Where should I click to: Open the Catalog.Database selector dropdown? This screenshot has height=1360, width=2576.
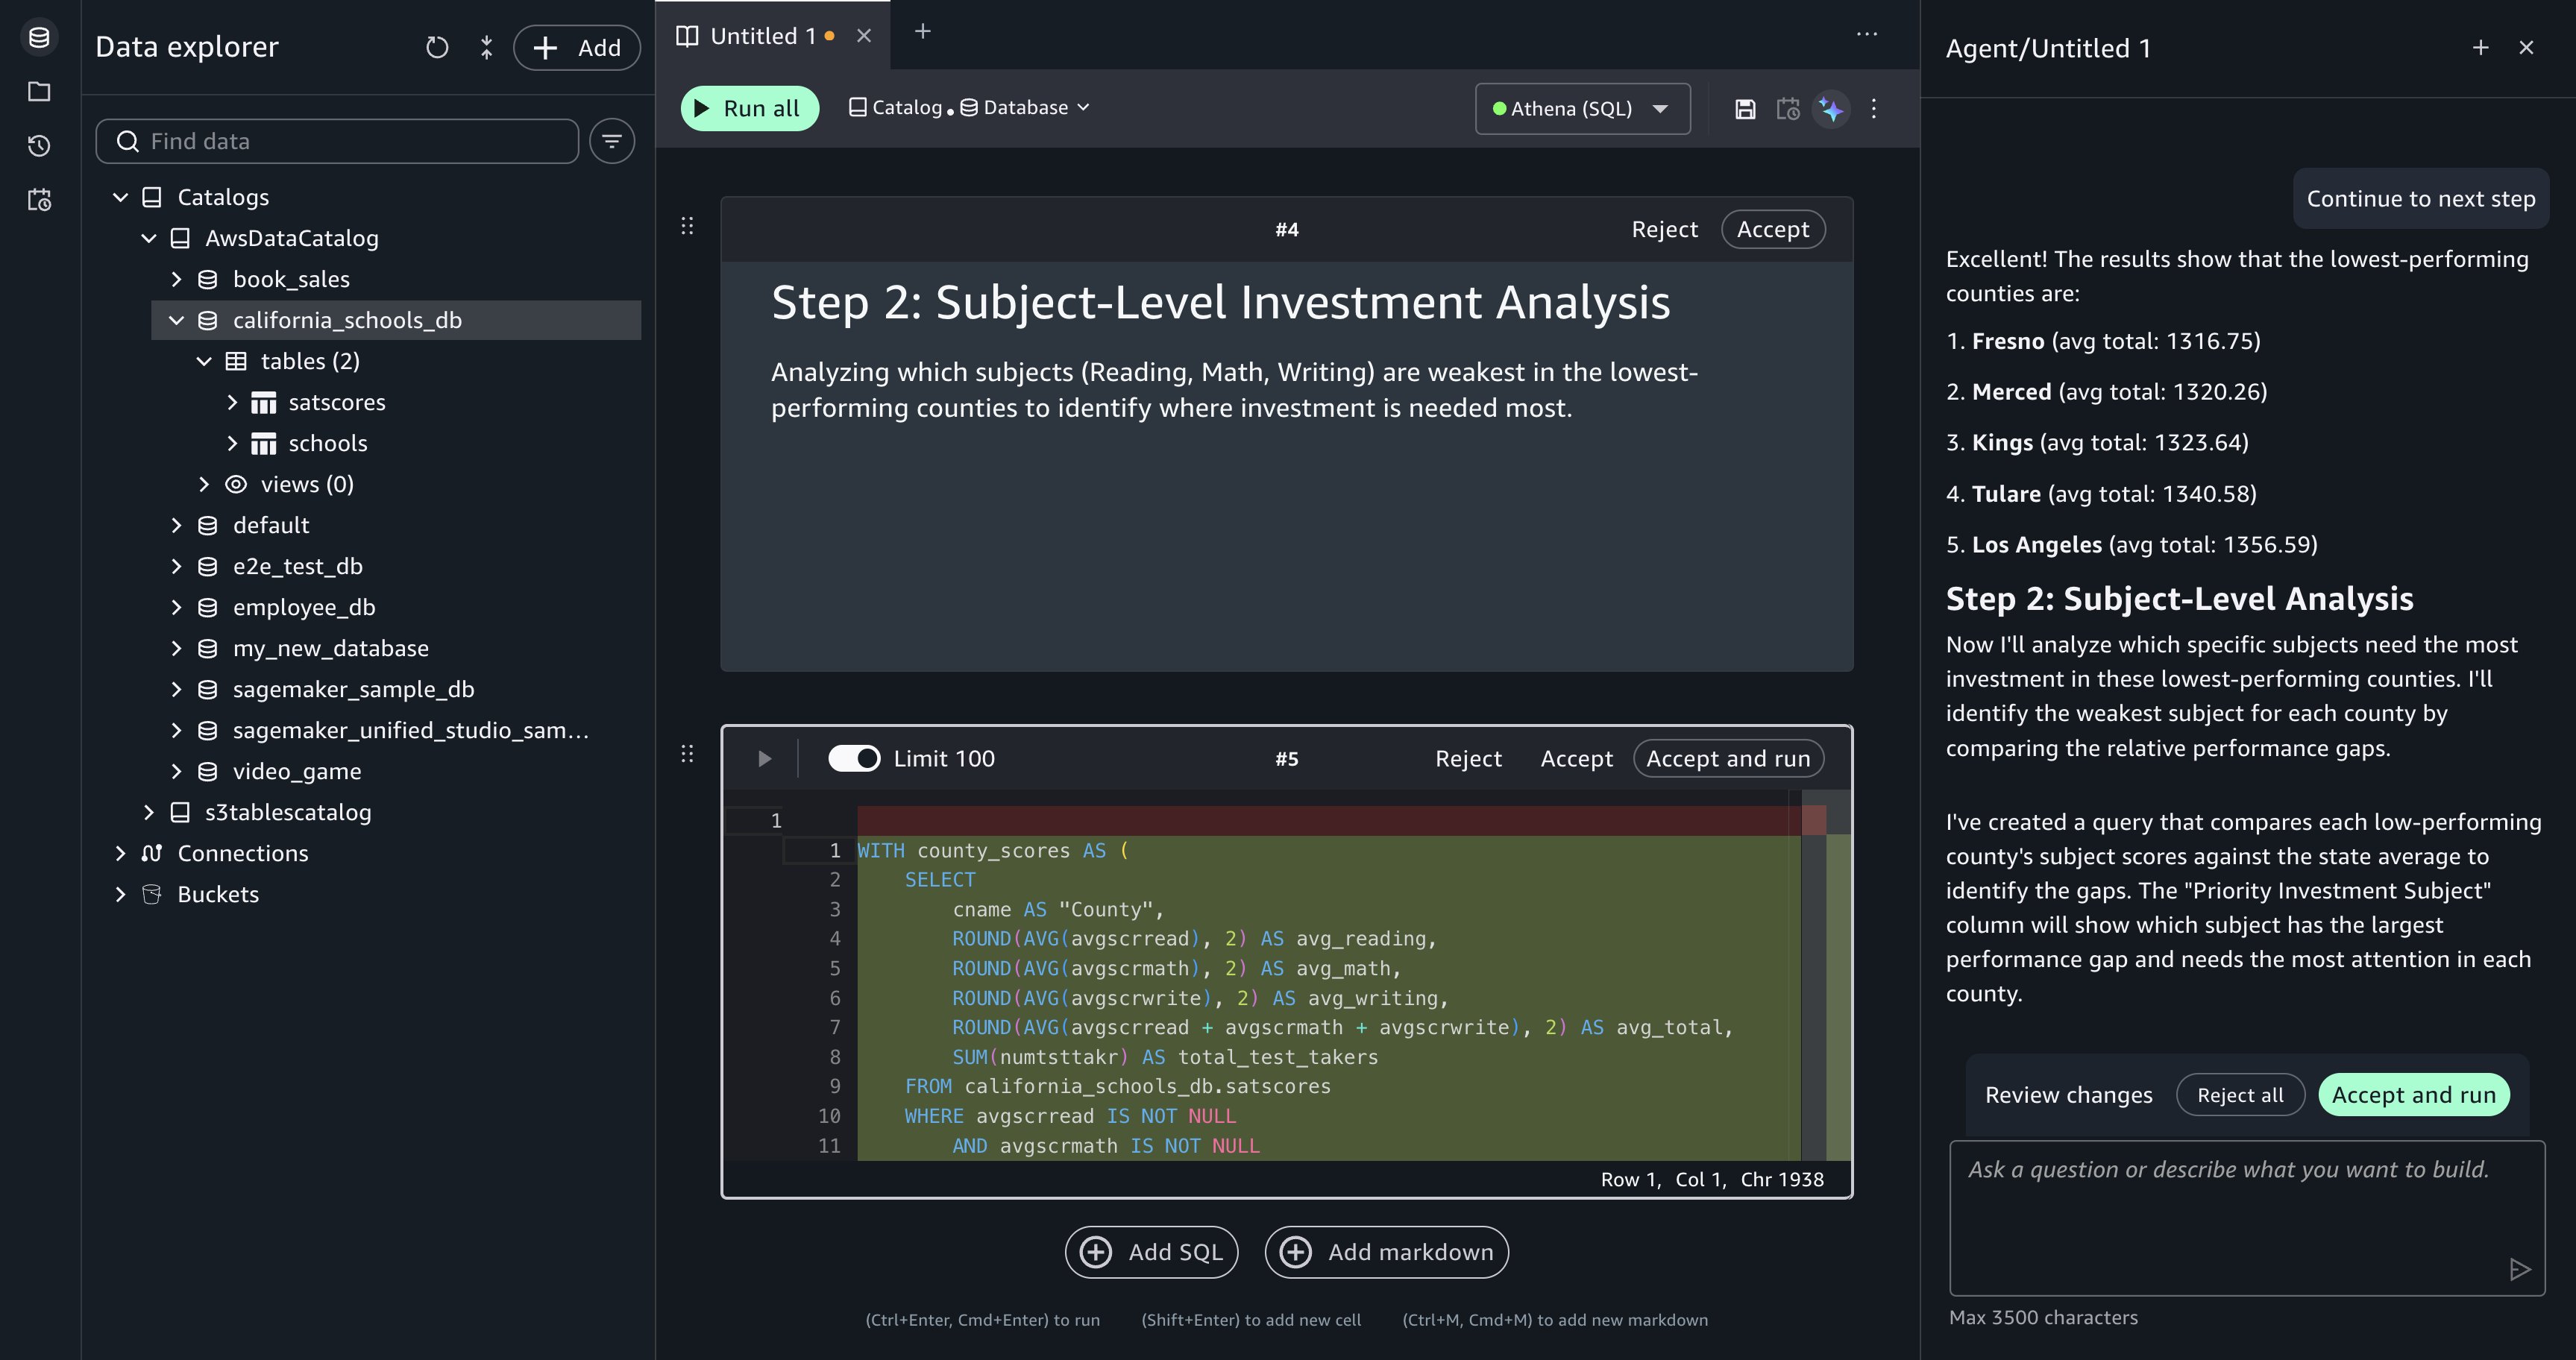[x=969, y=107]
